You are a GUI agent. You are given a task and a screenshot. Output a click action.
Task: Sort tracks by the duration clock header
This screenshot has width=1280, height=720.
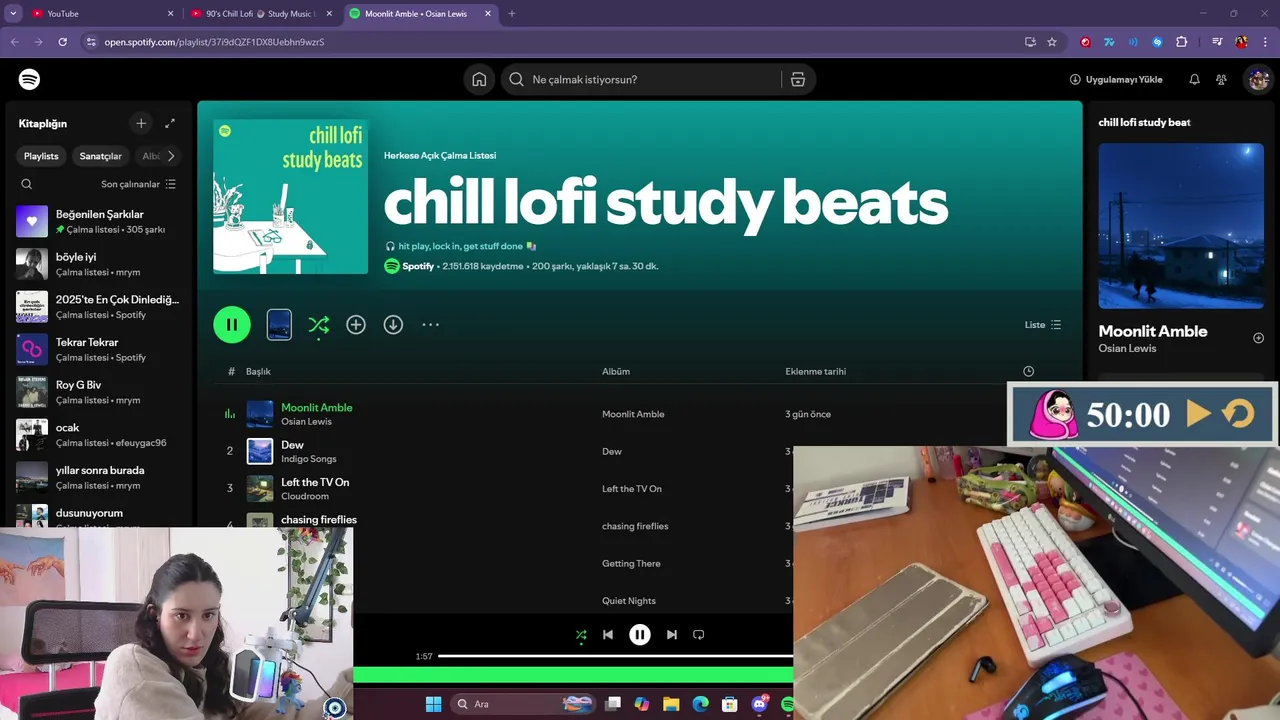1028,371
